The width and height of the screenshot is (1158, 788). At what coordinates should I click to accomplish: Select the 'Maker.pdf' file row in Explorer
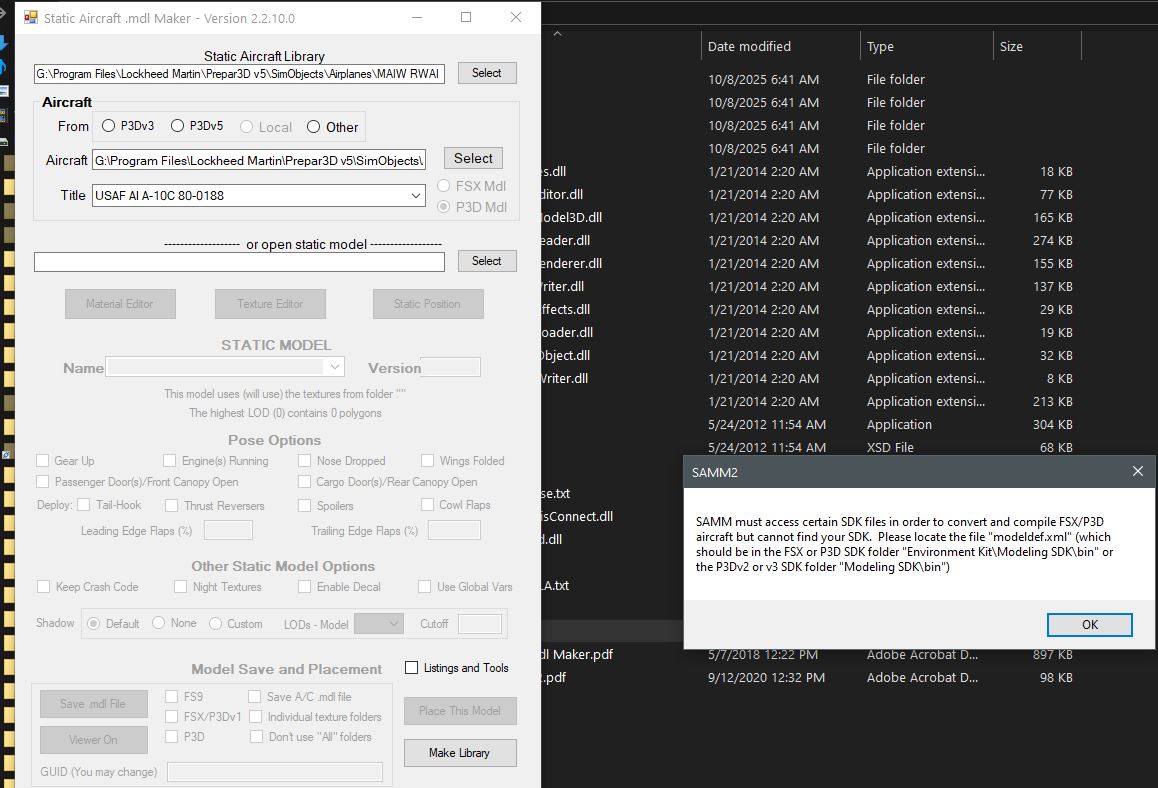click(x=812, y=654)
